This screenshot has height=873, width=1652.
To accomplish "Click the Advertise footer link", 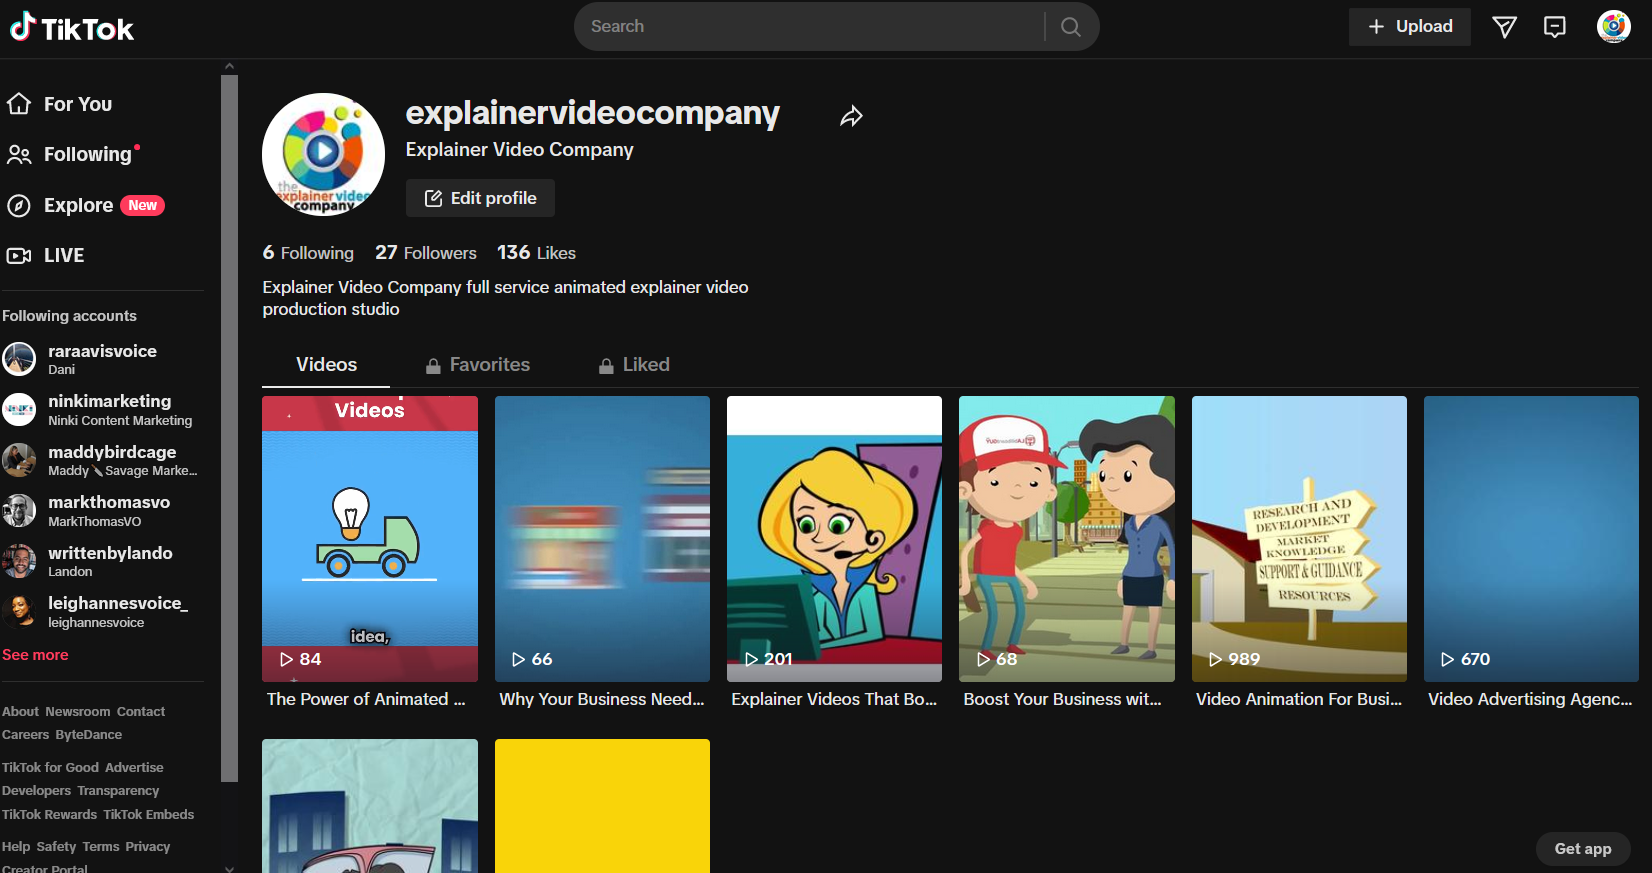I will coord(134,768).
